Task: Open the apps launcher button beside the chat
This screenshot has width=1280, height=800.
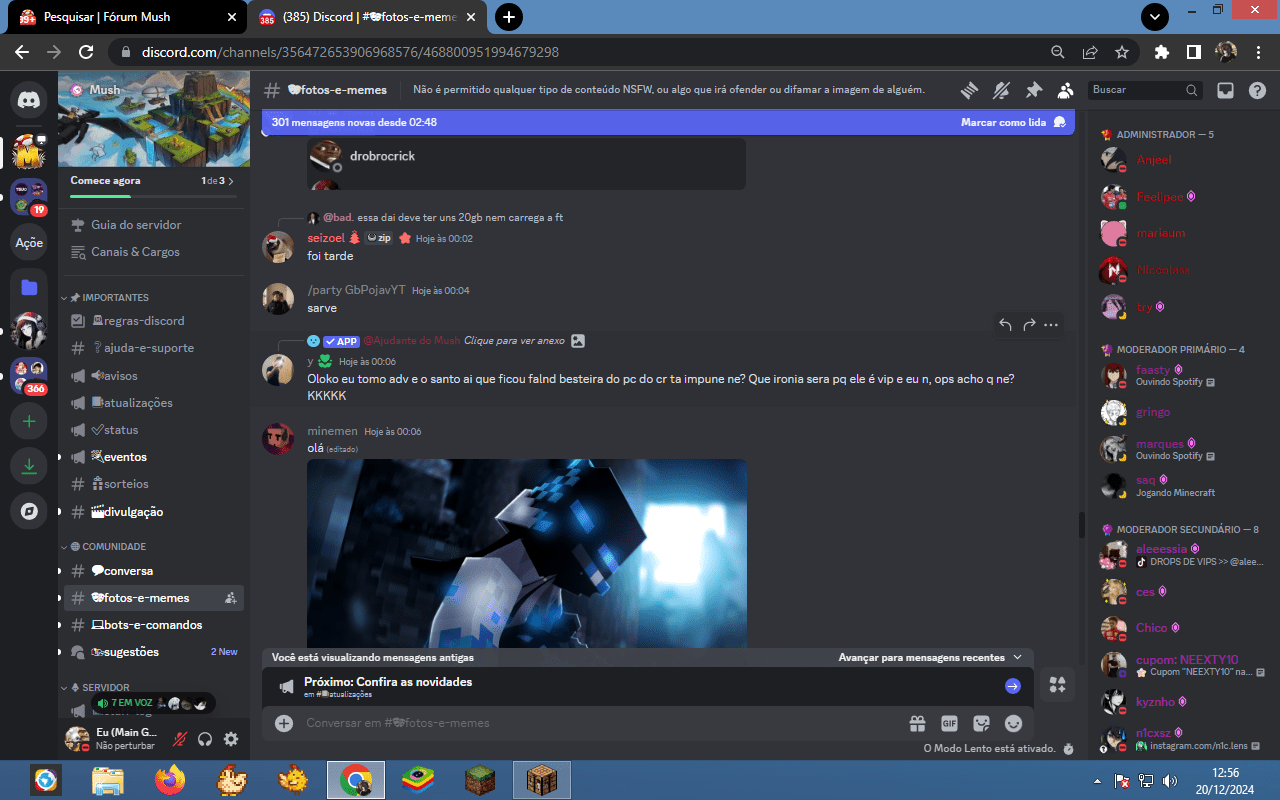Action: pyautogui.click(x=1058, y=685)
